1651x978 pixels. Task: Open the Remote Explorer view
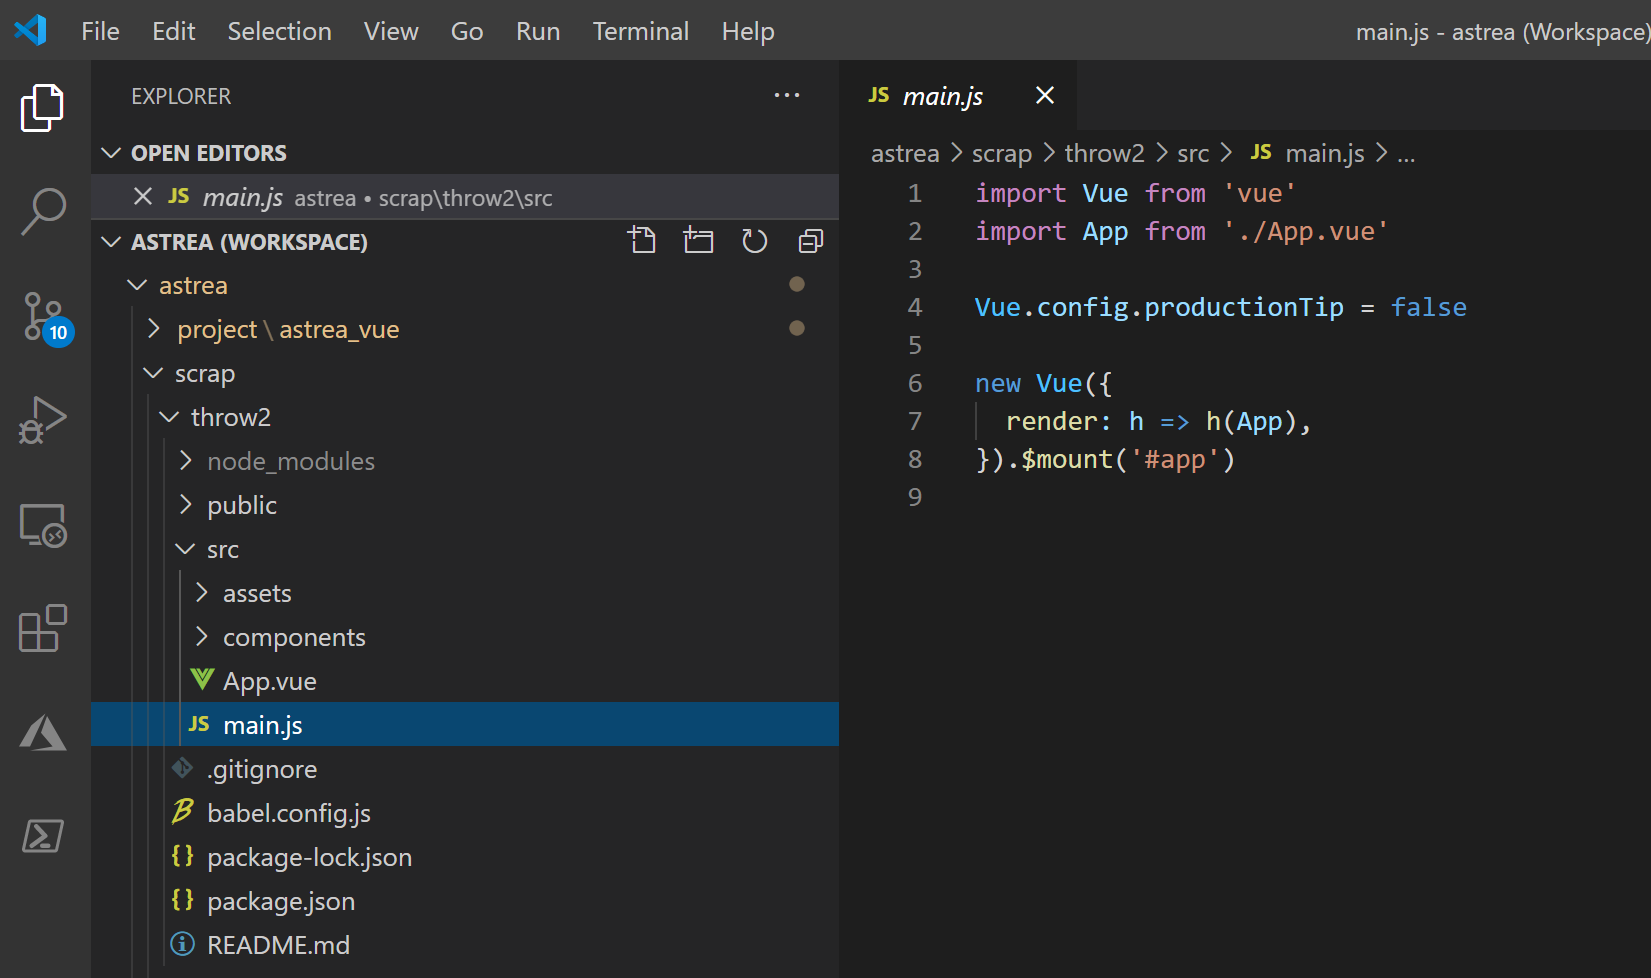pos(43,525)
